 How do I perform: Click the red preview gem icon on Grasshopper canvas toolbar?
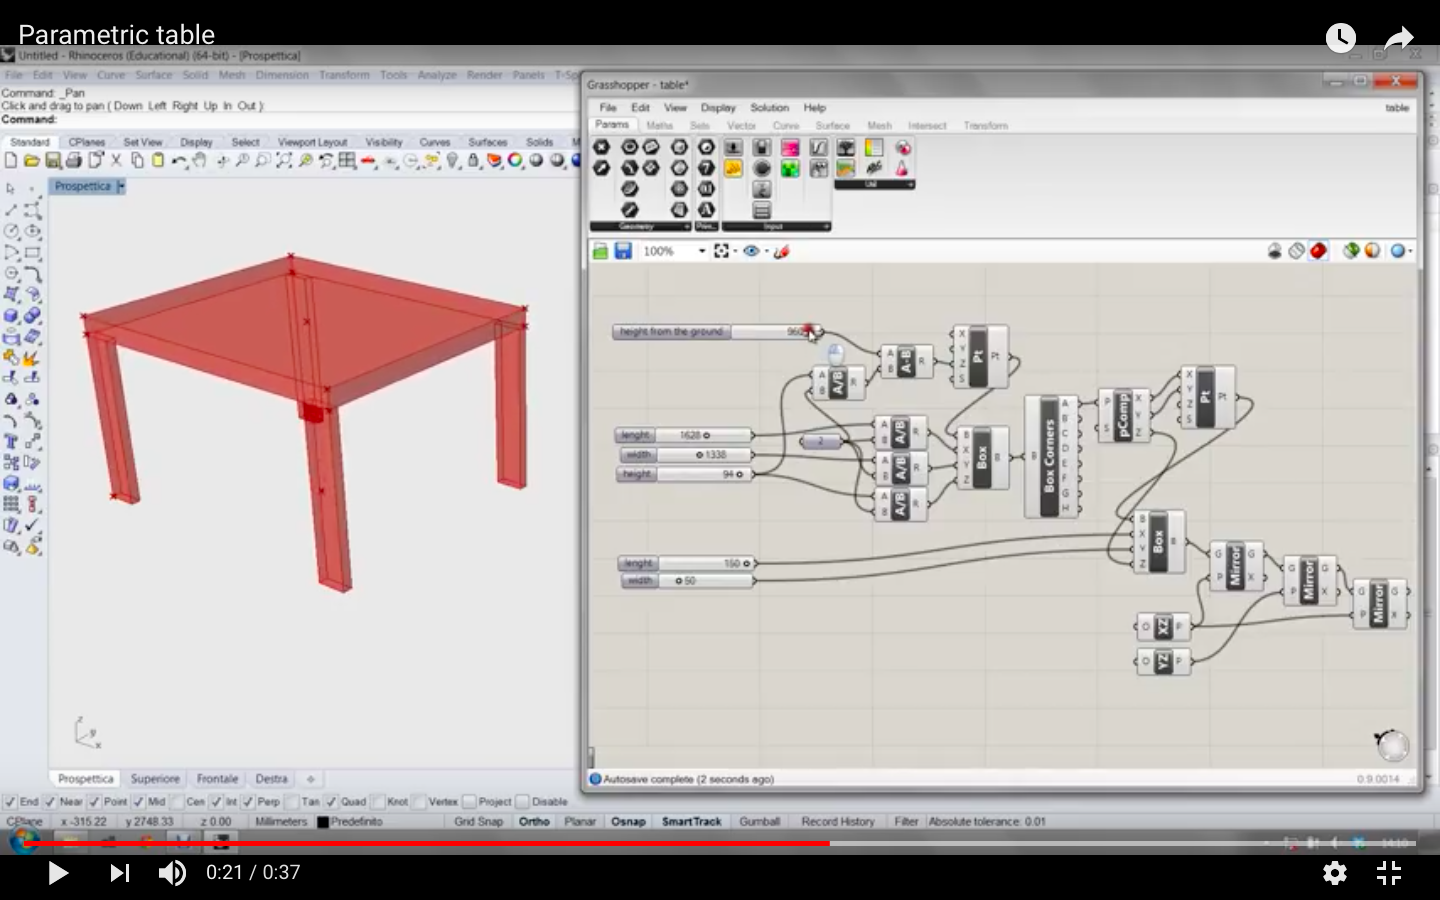(1318, 251)
